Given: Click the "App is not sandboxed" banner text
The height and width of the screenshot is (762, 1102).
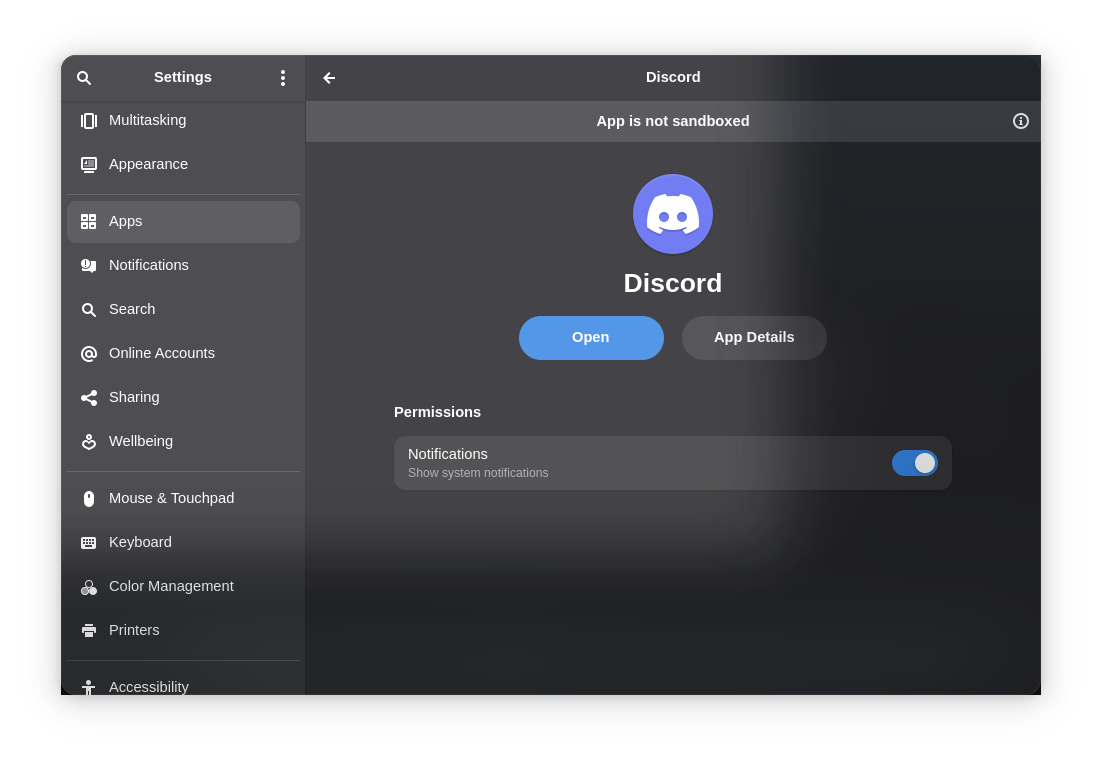Looking at the screenshot, I should point(673,121).
